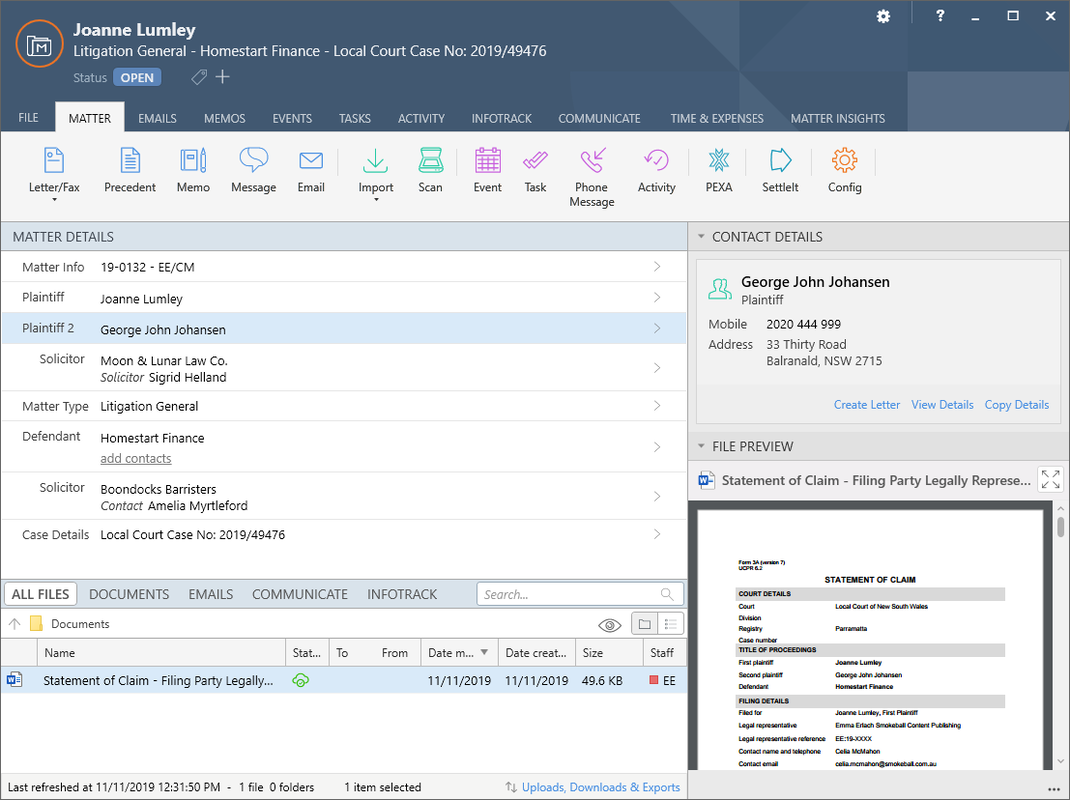This screenshot has height=800, width=1070.
Task: Switch the file list to folder view
Action: (642, 624)
